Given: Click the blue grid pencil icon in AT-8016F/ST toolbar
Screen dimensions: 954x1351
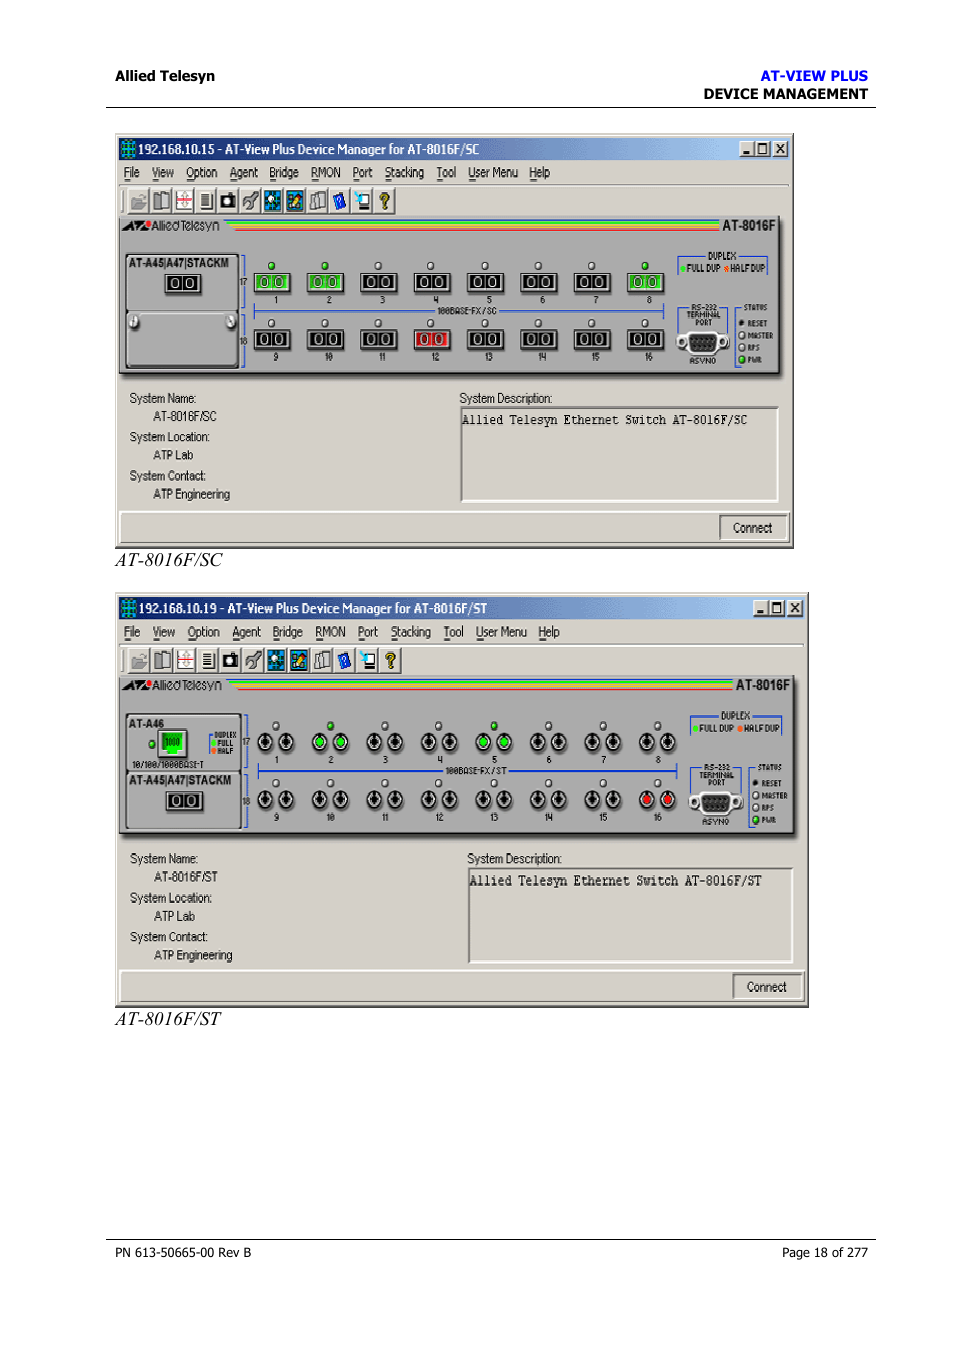Looking at the screenshot, I should (x=299, y=660).
